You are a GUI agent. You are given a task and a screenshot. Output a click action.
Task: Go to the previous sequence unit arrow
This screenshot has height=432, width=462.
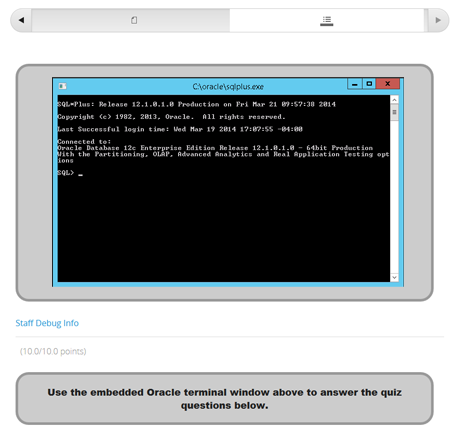click(x=21, y=20)
